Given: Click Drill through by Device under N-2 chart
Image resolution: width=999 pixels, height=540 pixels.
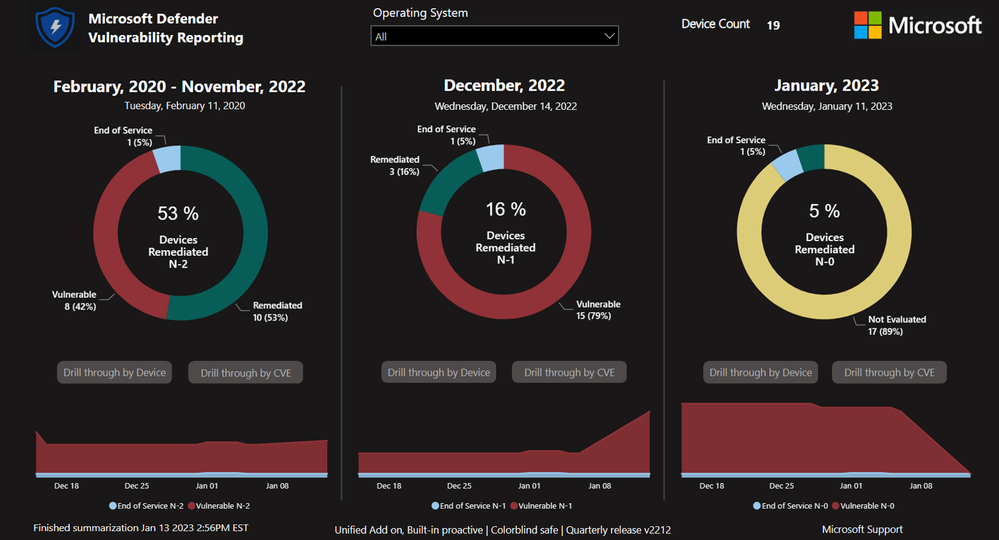Looking at the screenshot, I should coord(115,373).
